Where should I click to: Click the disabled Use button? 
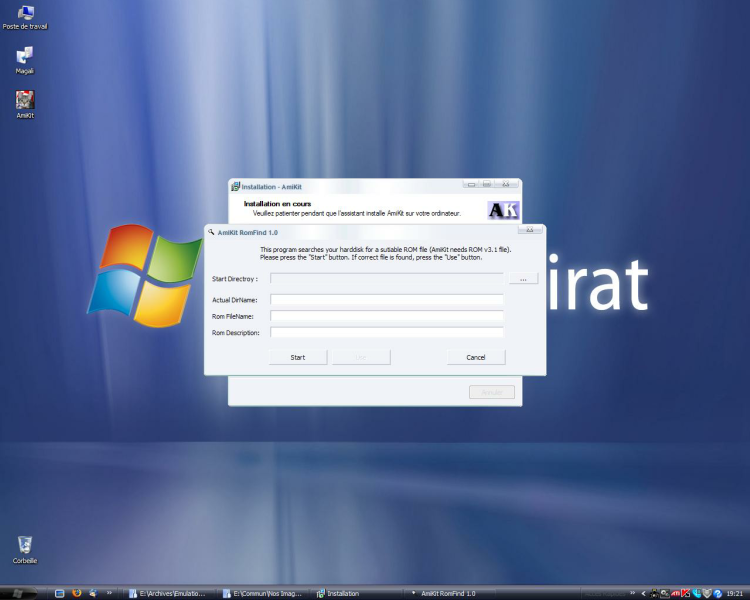(361, 357)
